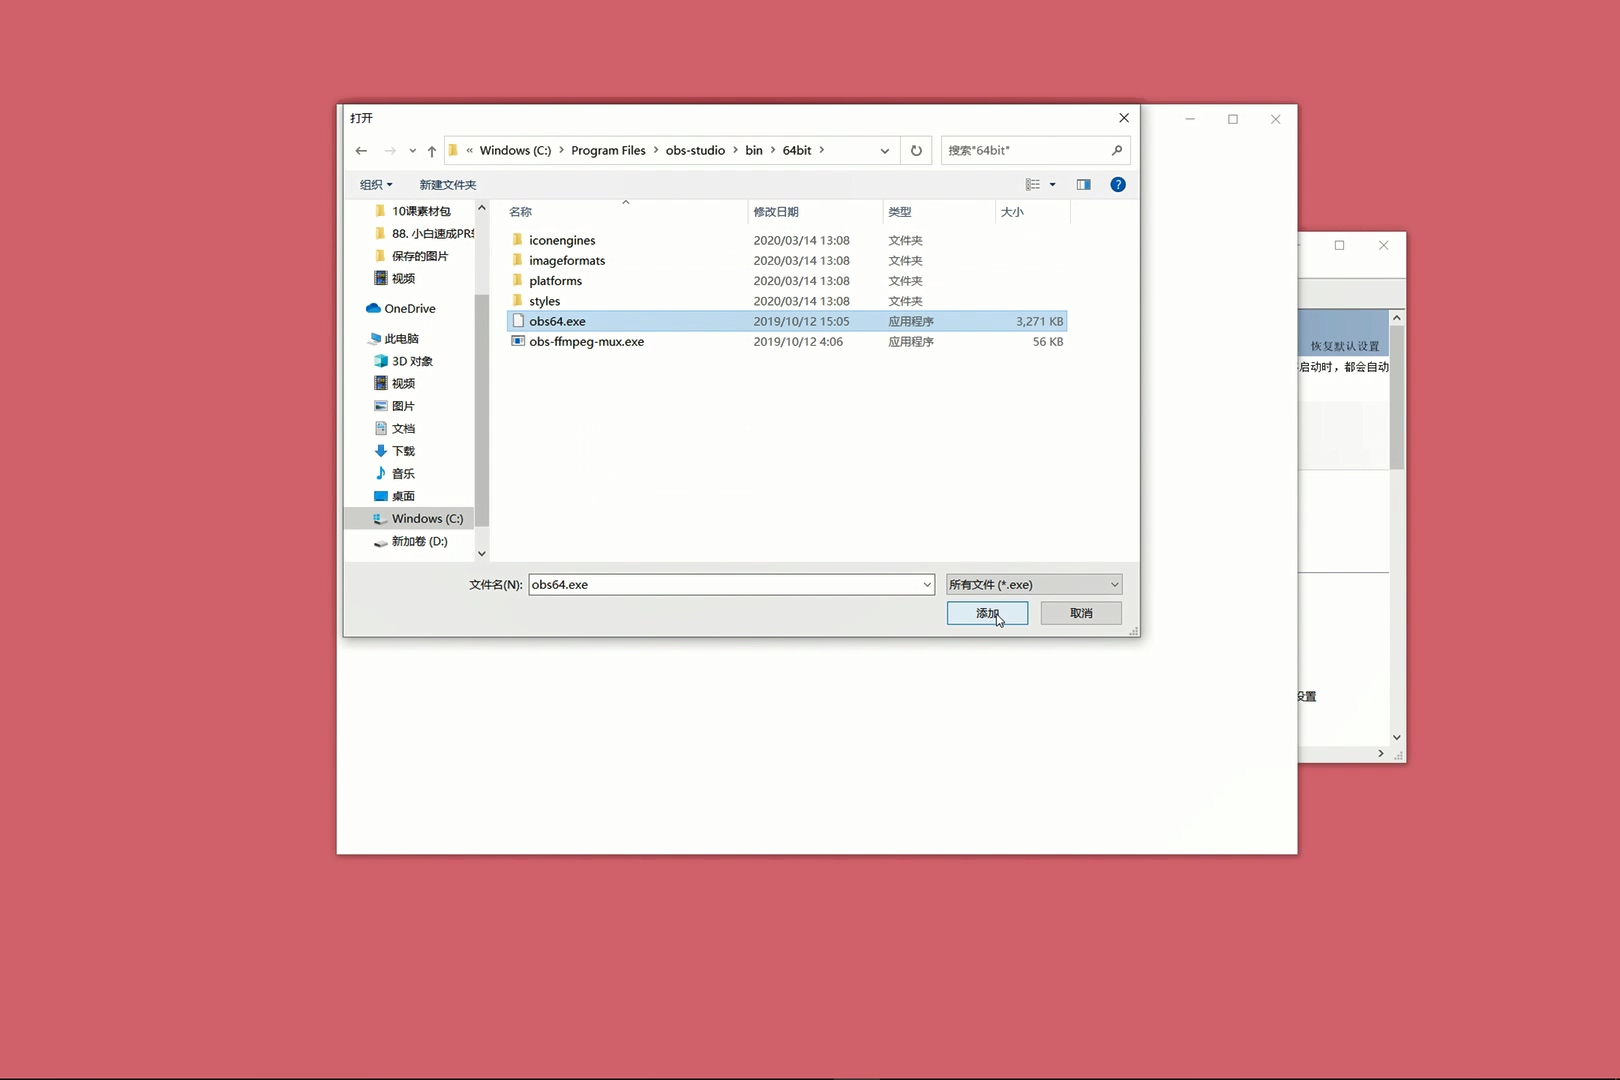Open the 所有文件 (*.exe) filter dropdown

click(1034, 585)
